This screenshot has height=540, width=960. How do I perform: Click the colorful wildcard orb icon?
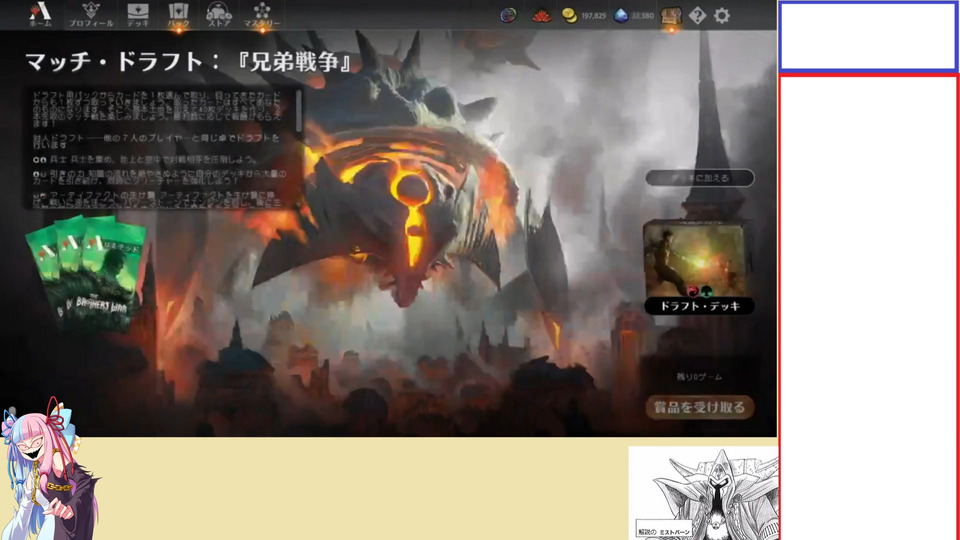click(508, 15)
